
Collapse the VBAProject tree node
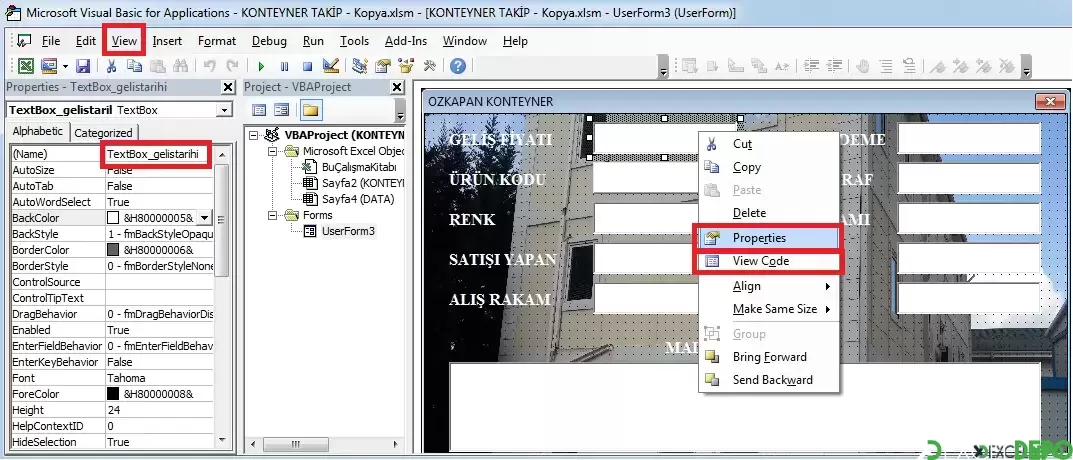point(254,136)
